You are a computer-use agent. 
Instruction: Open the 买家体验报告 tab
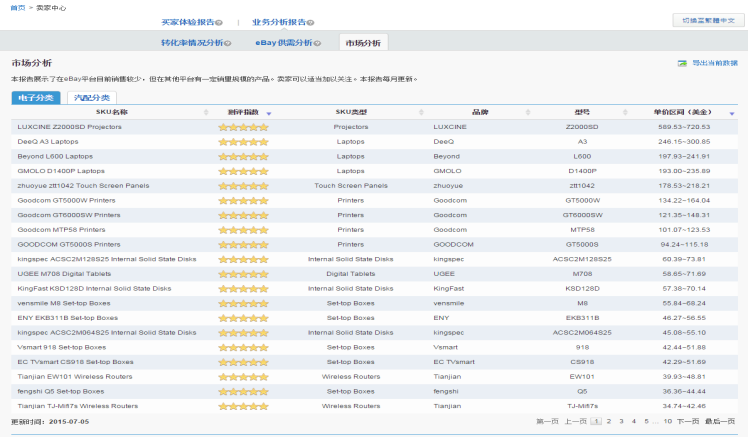coord(188,22)
